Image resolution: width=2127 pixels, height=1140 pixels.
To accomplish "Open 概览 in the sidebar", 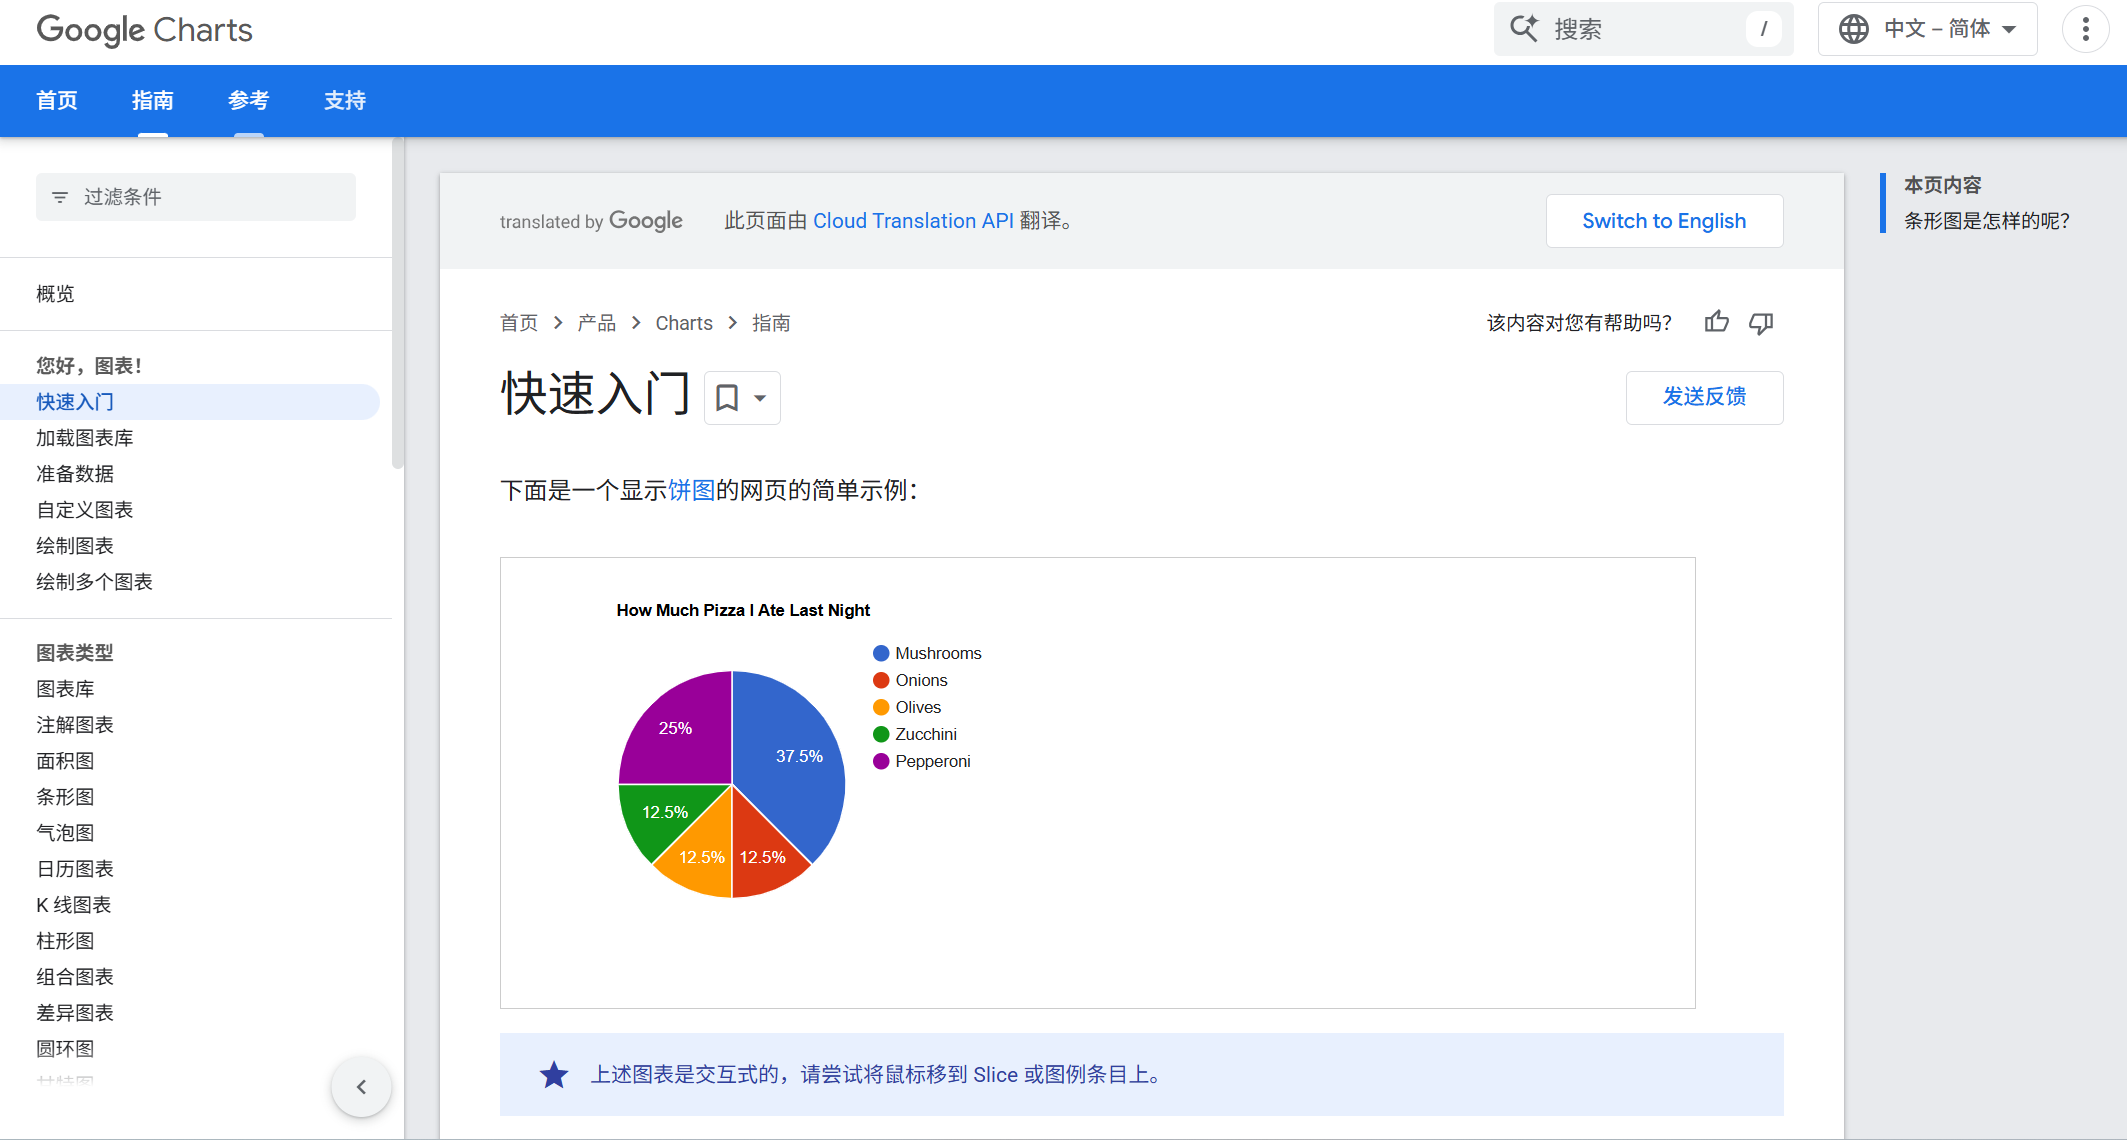I will click(x=55, y=294).
